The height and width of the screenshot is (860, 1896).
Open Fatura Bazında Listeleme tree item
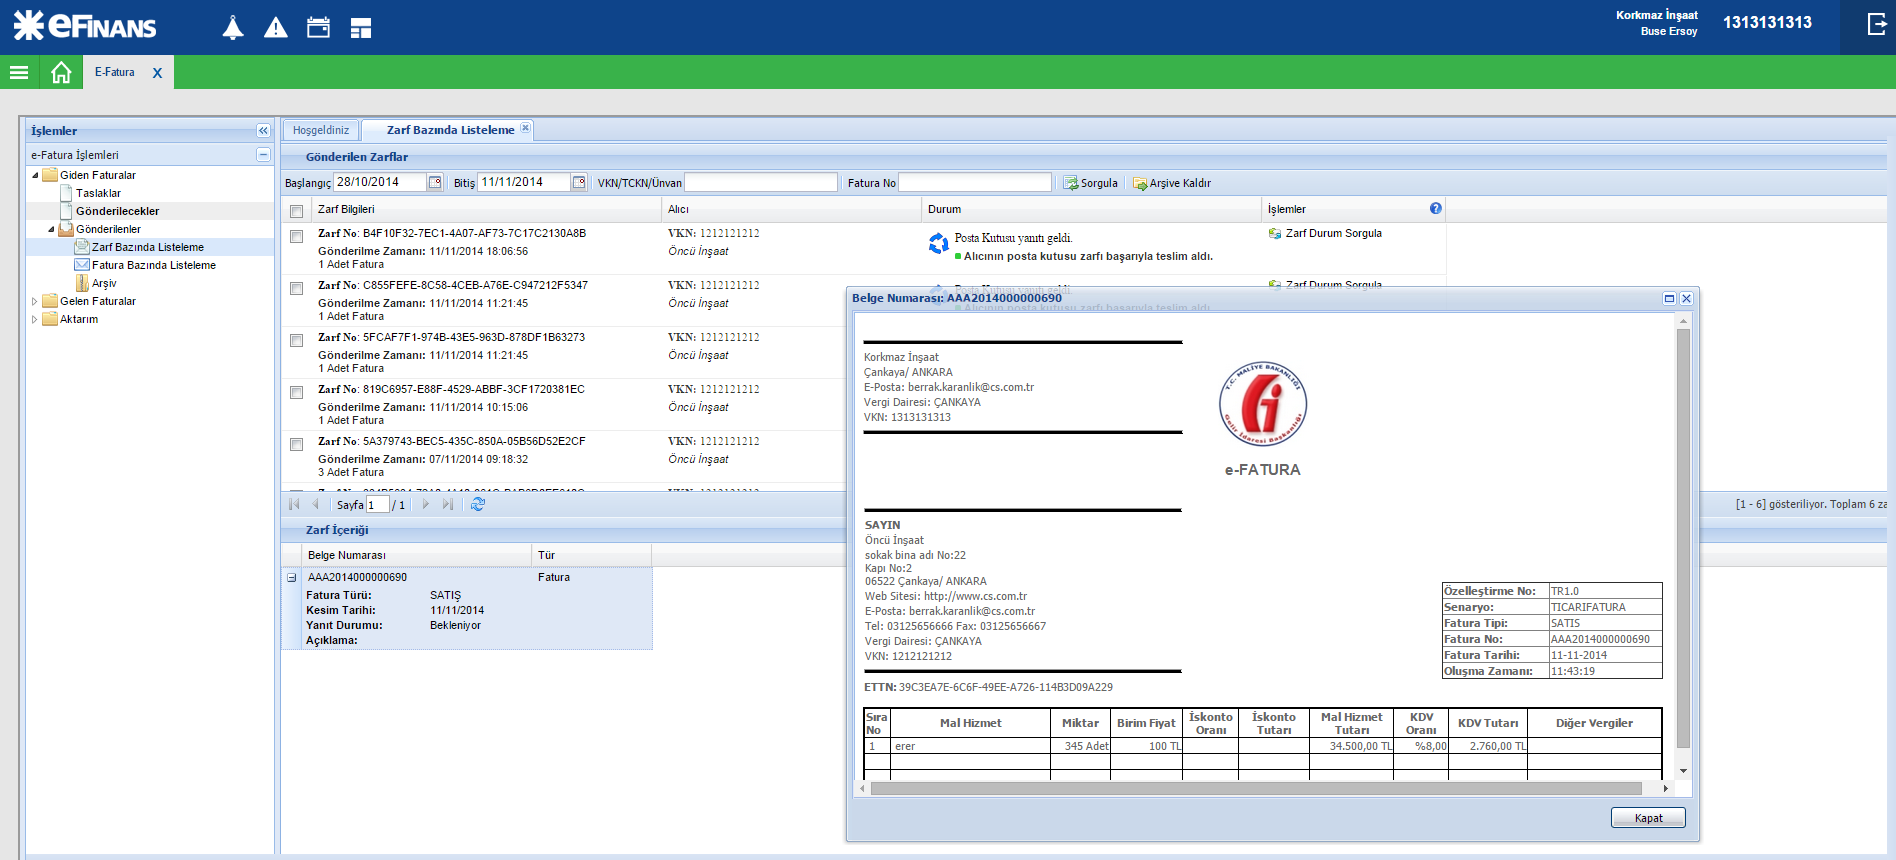pyautogui.click(x=154, y=265)
